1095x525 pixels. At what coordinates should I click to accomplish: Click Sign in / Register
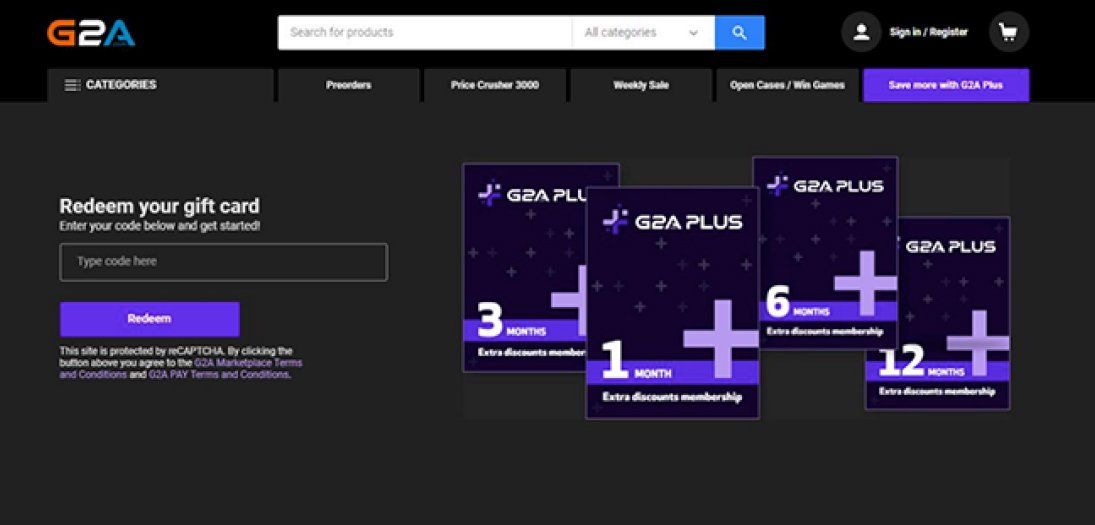click(928, 32)
